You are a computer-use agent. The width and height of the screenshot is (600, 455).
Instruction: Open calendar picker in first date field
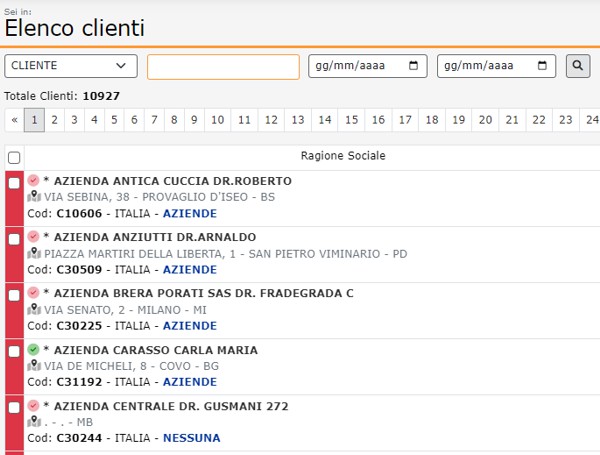pyautogui.click(x=414, y=66)
